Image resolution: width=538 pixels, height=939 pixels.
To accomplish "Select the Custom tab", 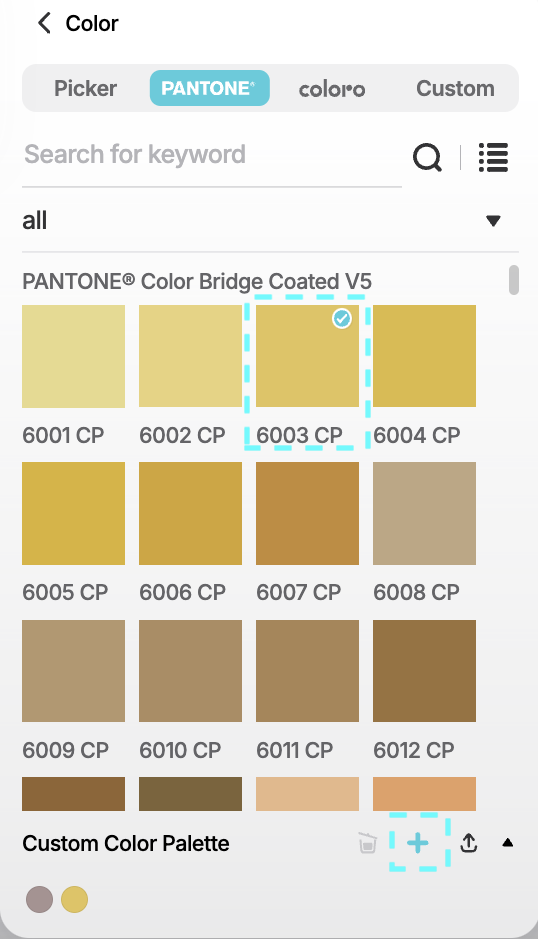I will pos(455,88).
